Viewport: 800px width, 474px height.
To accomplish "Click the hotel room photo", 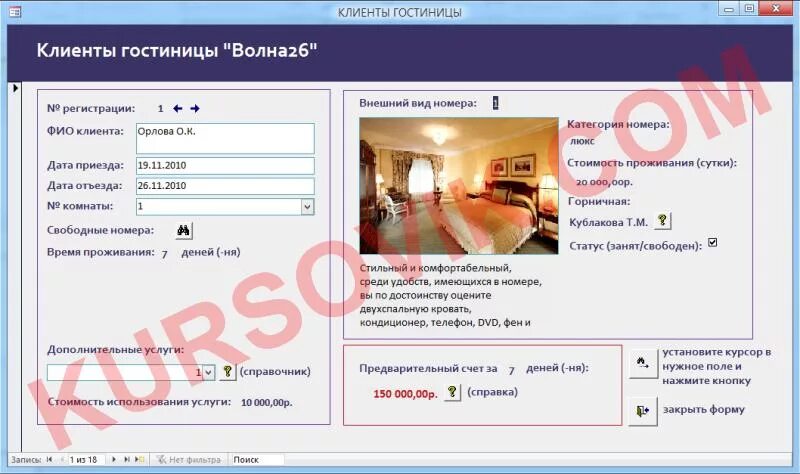I will [459, 186].
